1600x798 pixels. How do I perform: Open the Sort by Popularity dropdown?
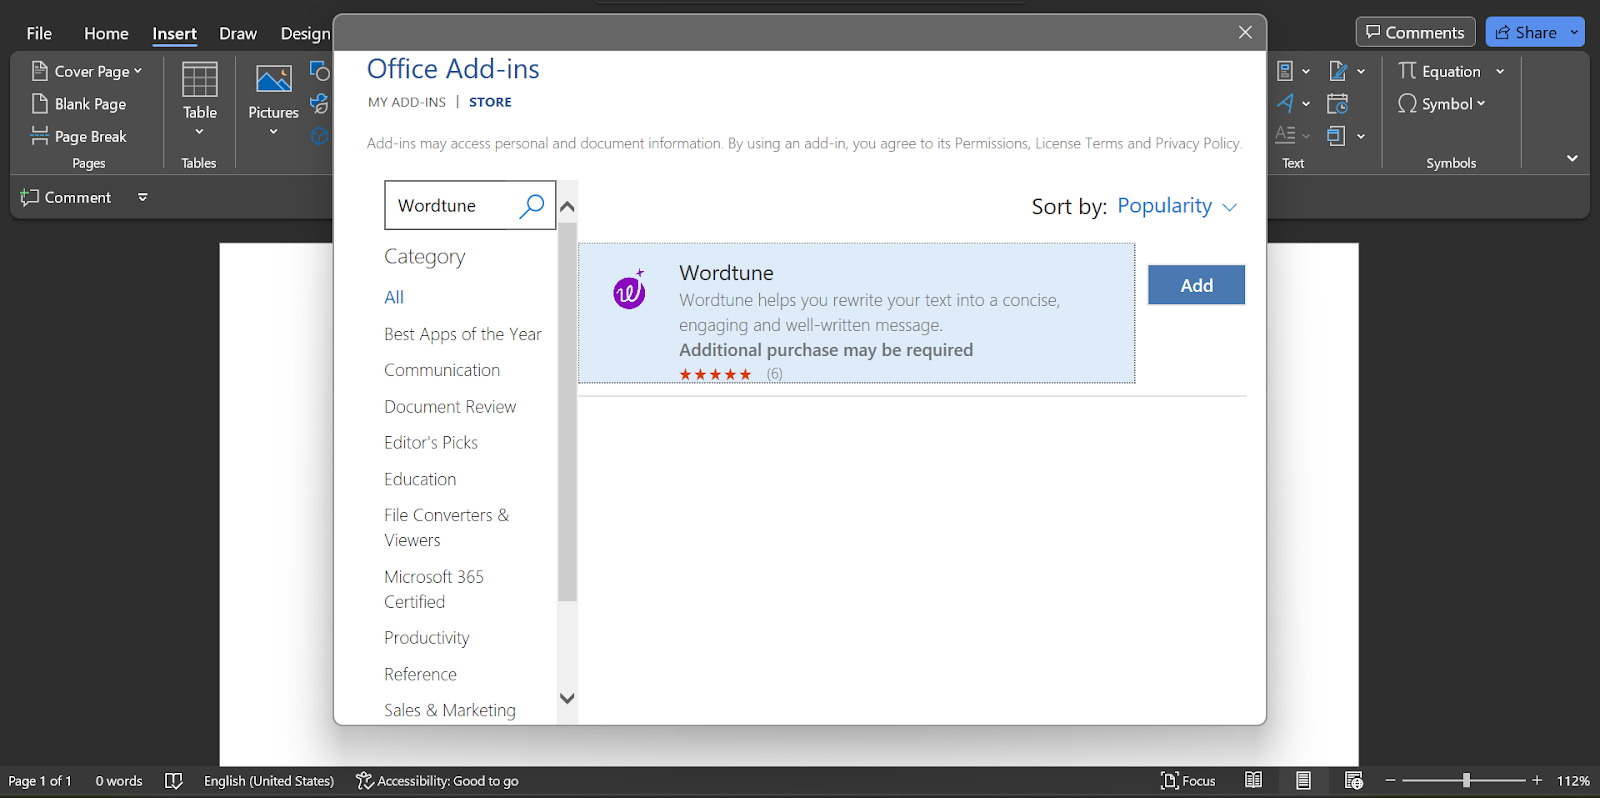coord(1178,206)
